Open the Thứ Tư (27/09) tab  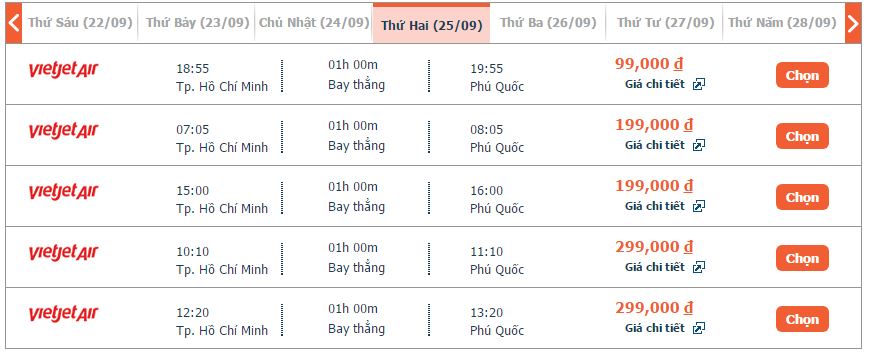pyautogui.click(x=665, y=23)
